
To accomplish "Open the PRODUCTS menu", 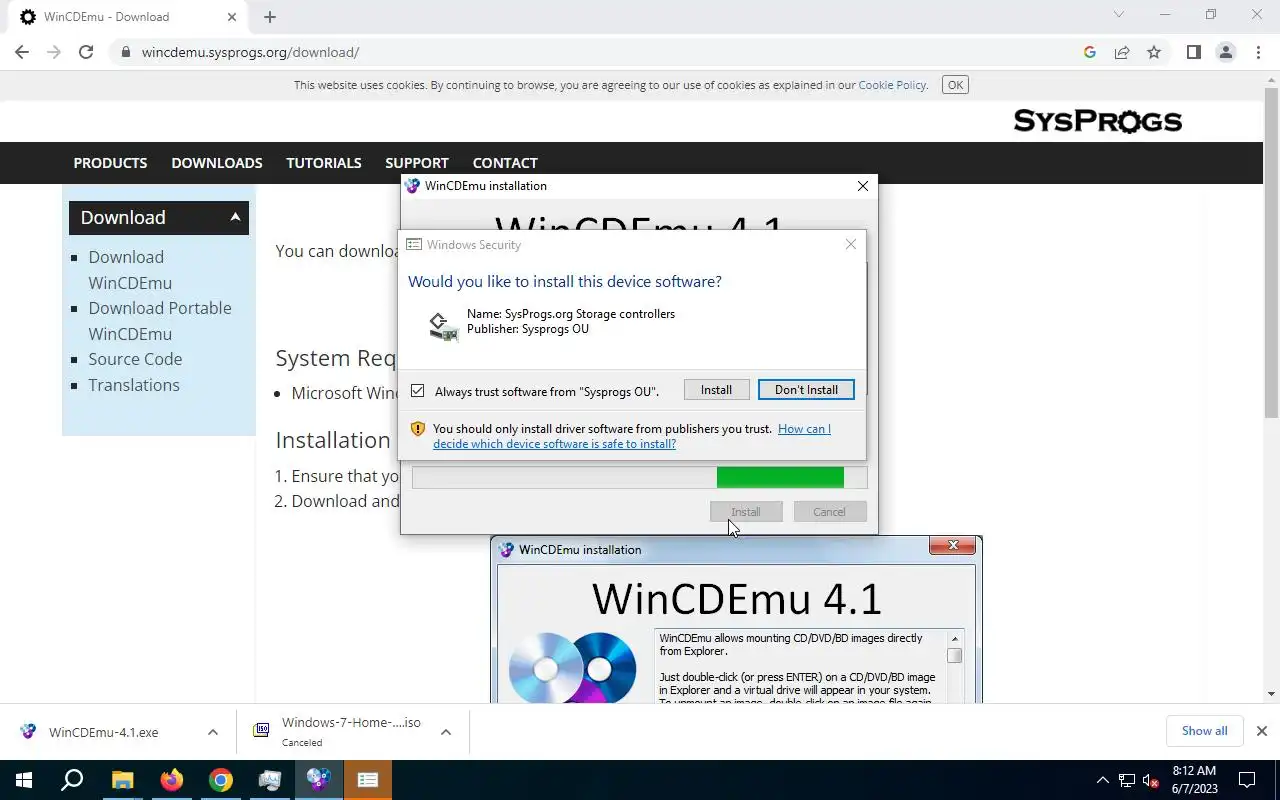I will [110, 163].
